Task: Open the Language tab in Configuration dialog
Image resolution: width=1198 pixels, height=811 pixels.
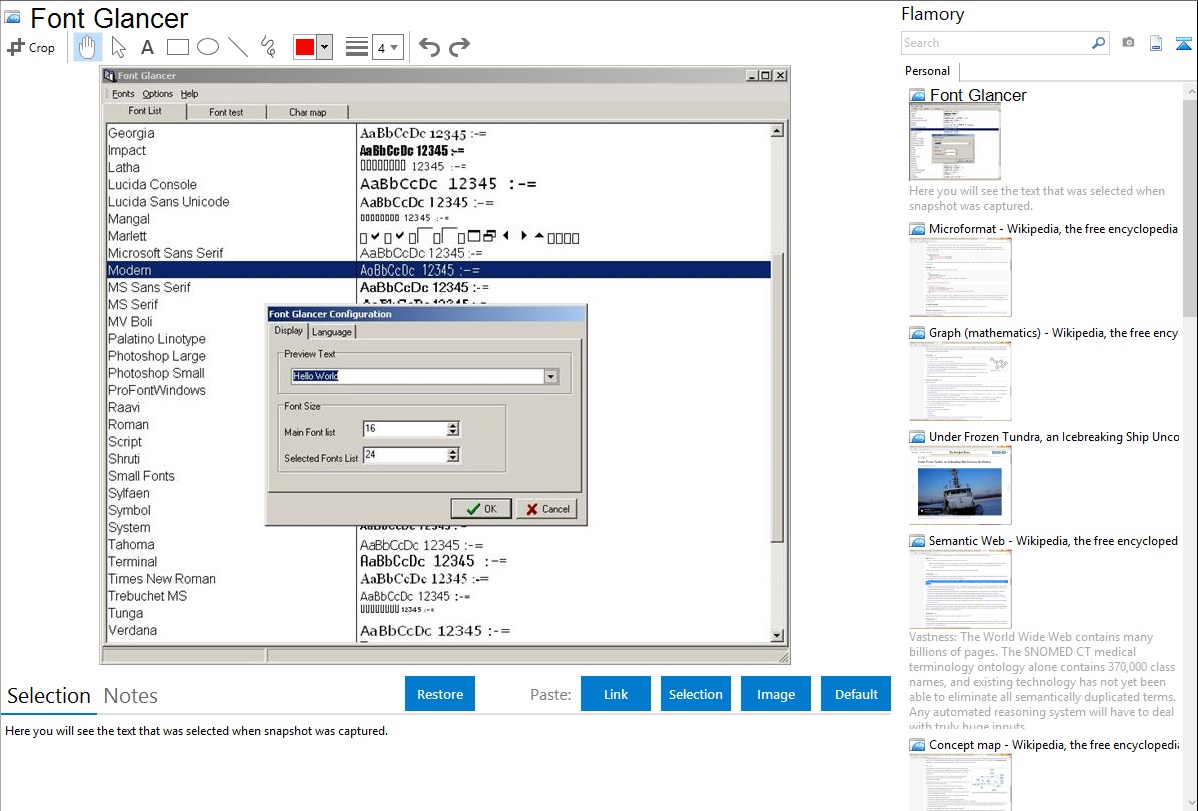Action: pyautogui.click(x=332, y=332)
